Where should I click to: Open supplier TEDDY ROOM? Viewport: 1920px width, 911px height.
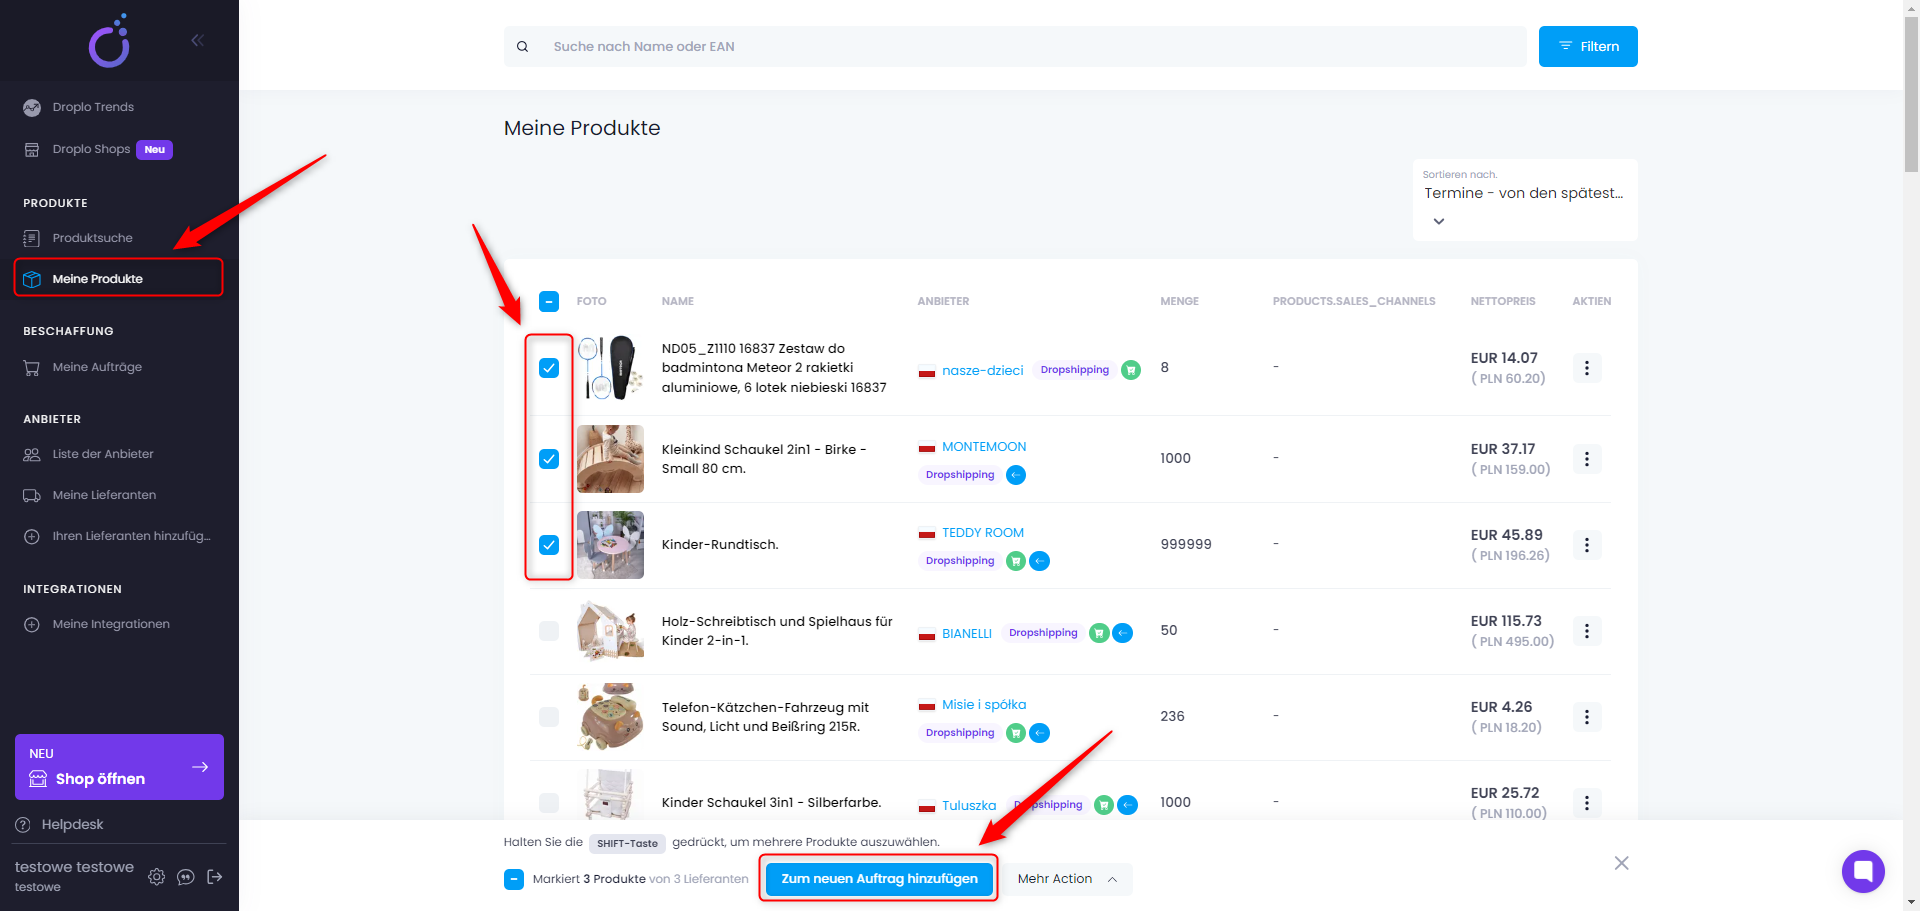983,533
